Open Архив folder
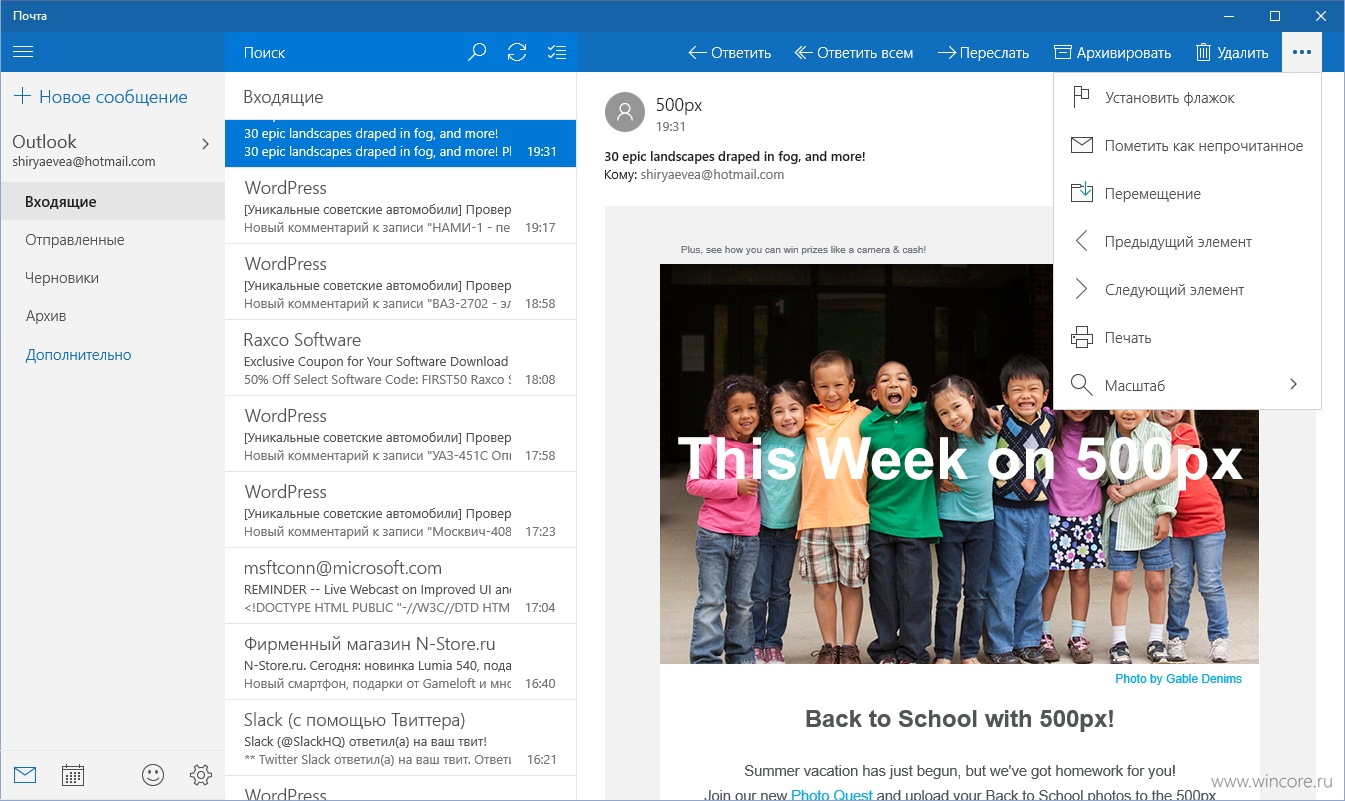 (x=113, y=316)
